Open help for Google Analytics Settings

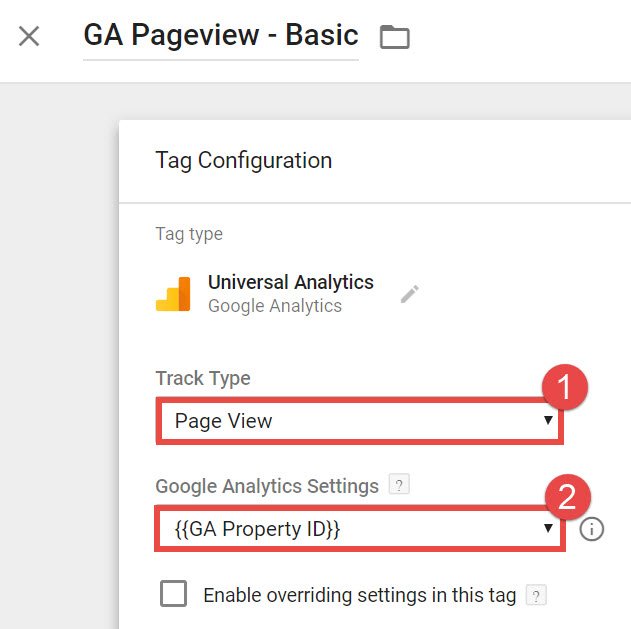(x=399, y=486)
